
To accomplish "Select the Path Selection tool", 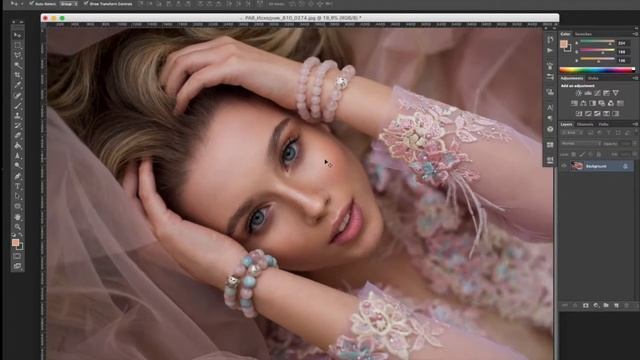I will [17, 196].
